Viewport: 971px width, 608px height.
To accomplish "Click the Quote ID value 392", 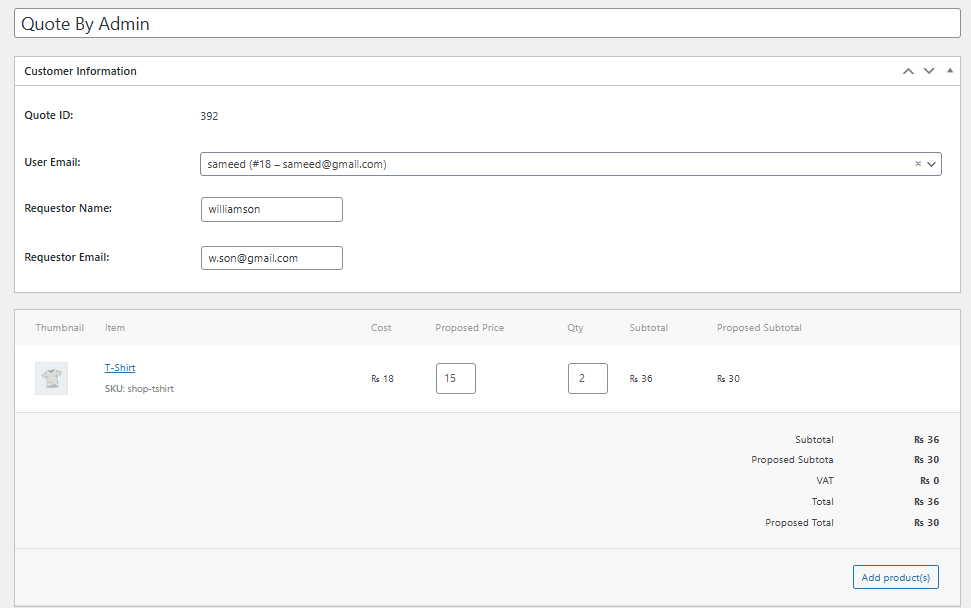I will (x=210, y=115).
